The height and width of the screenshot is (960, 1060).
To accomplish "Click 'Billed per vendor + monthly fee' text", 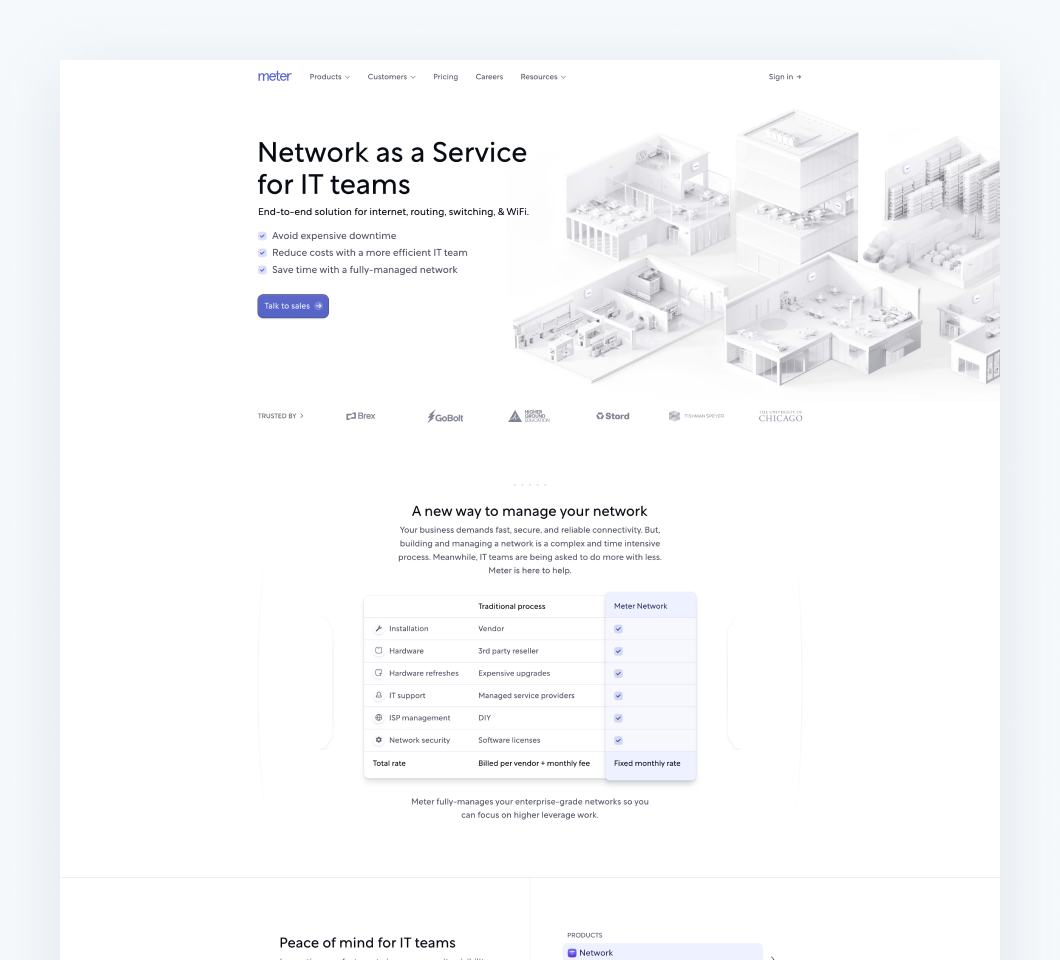I will tap(533, 763).
